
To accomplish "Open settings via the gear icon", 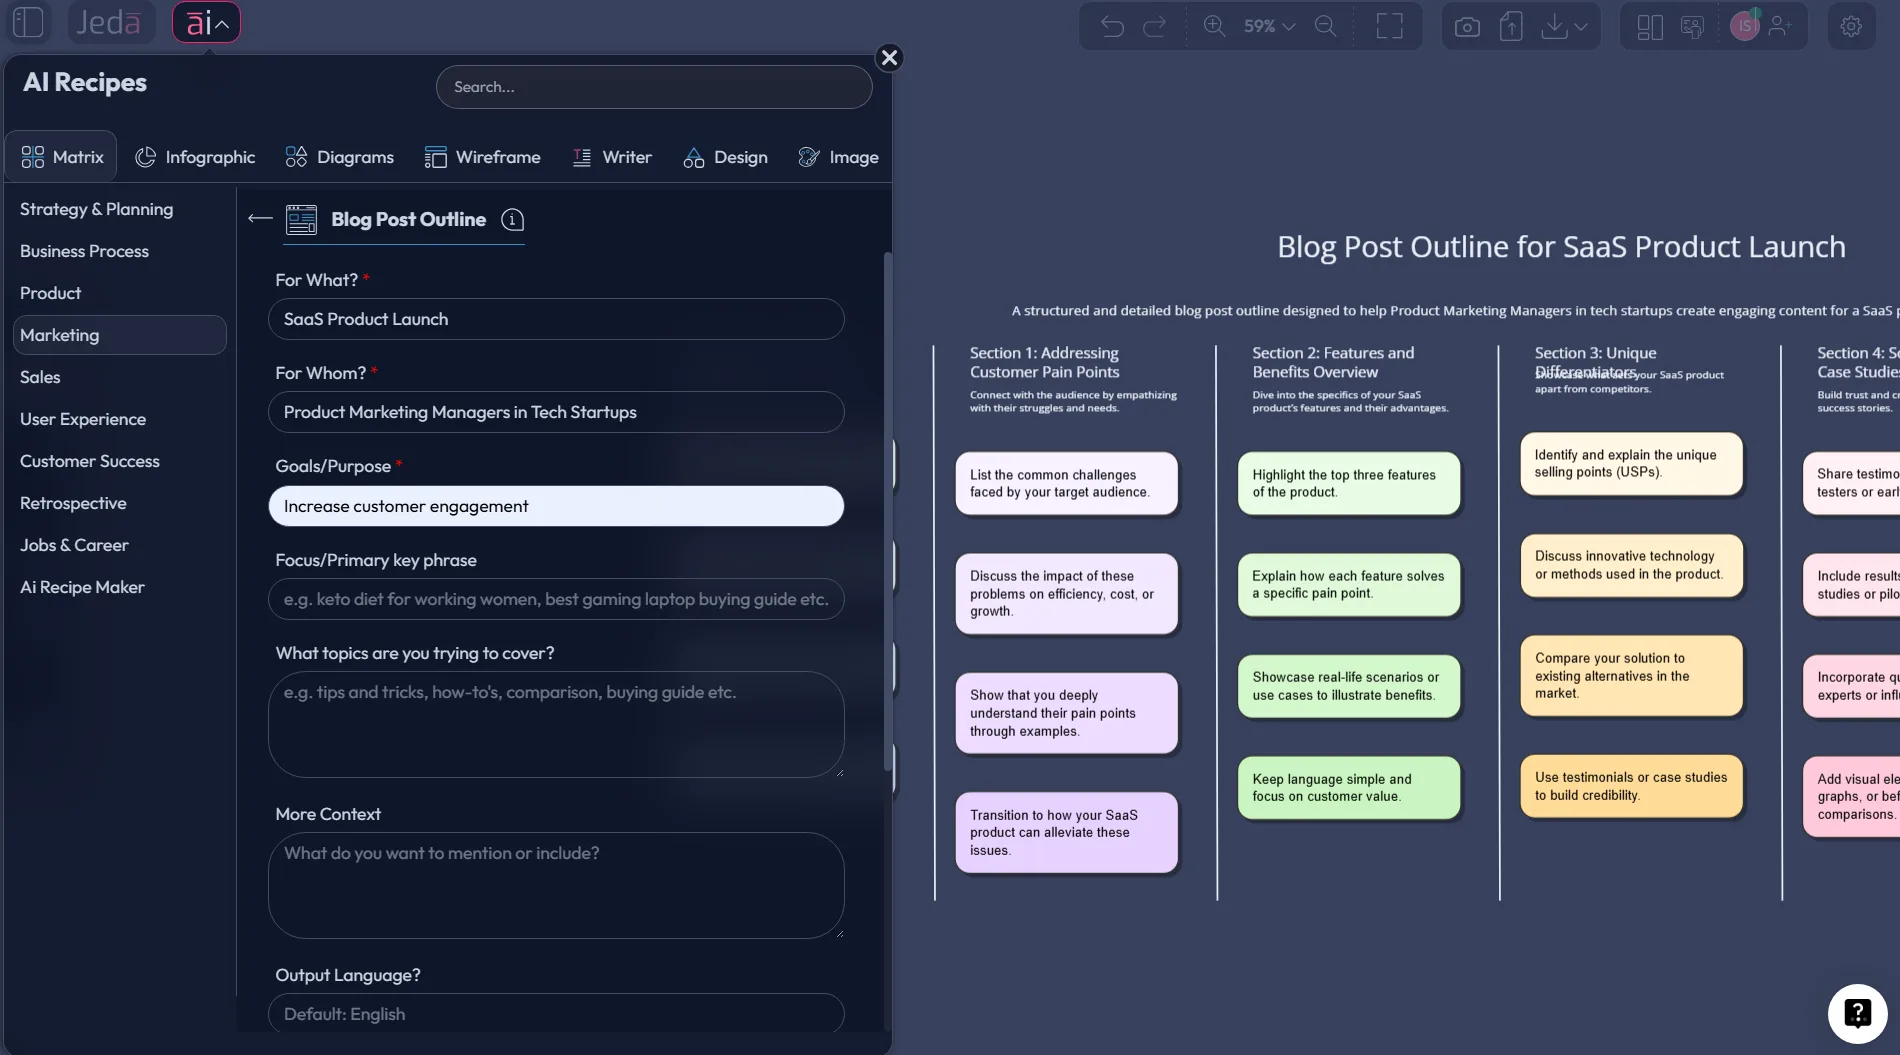I will (1851, 26).
